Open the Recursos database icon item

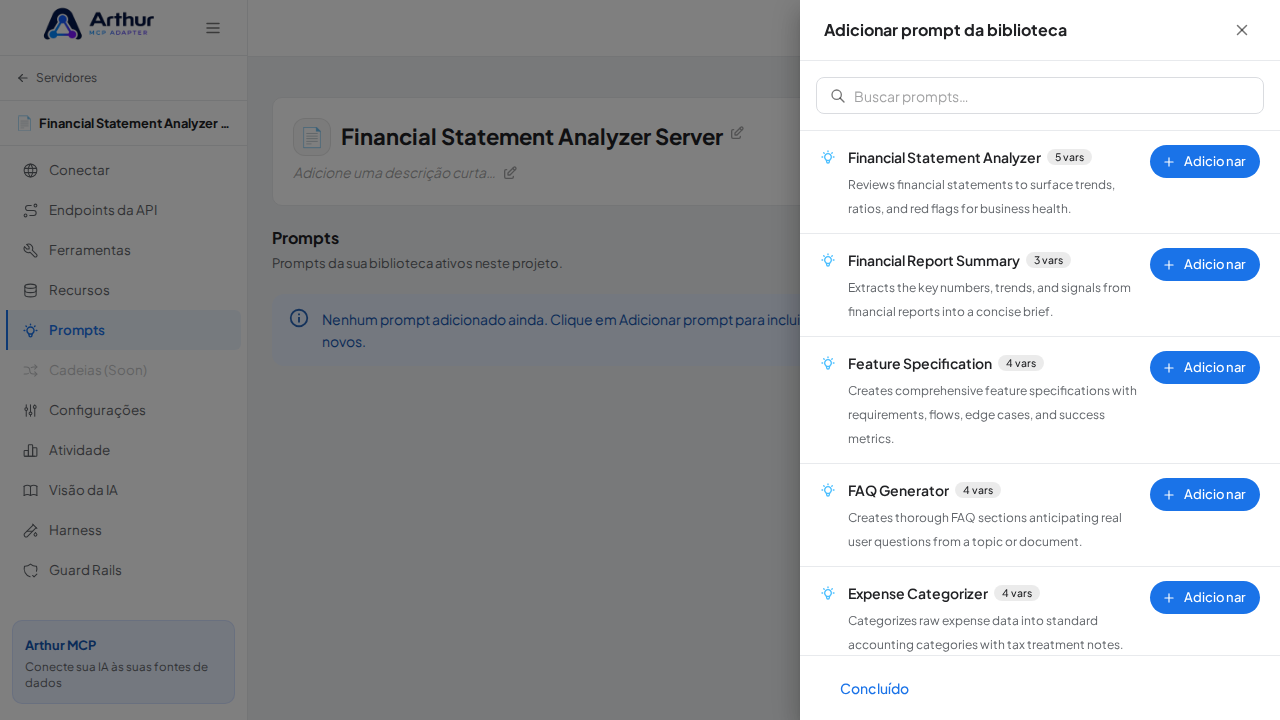(x=30, y=290)
